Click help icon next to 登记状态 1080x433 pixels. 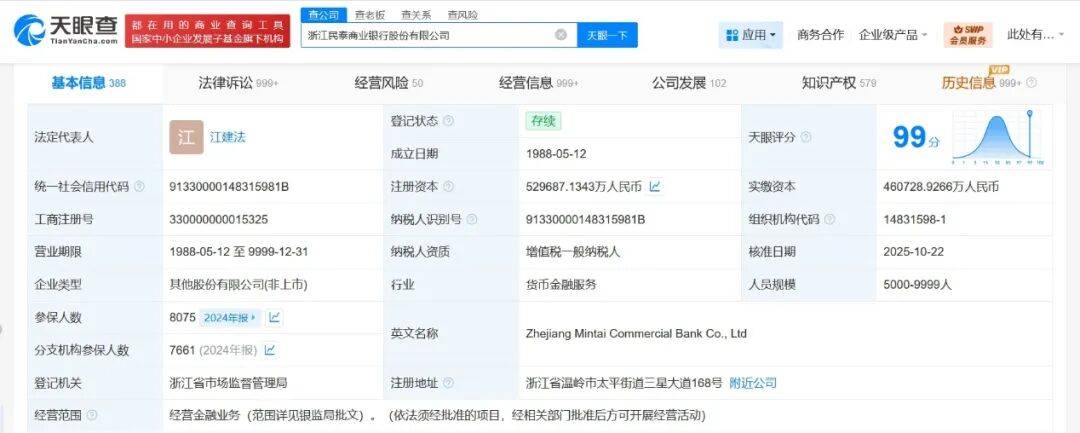(448, 121)
